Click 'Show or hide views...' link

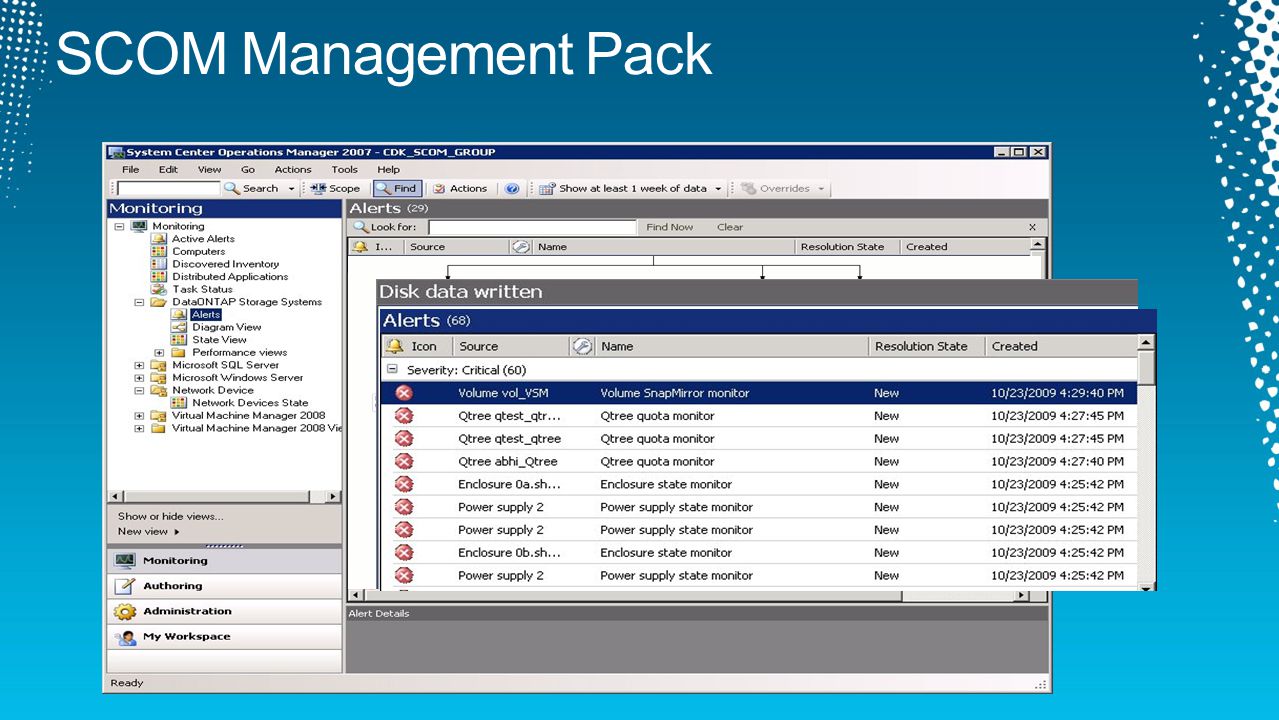[x=170, y=516]
